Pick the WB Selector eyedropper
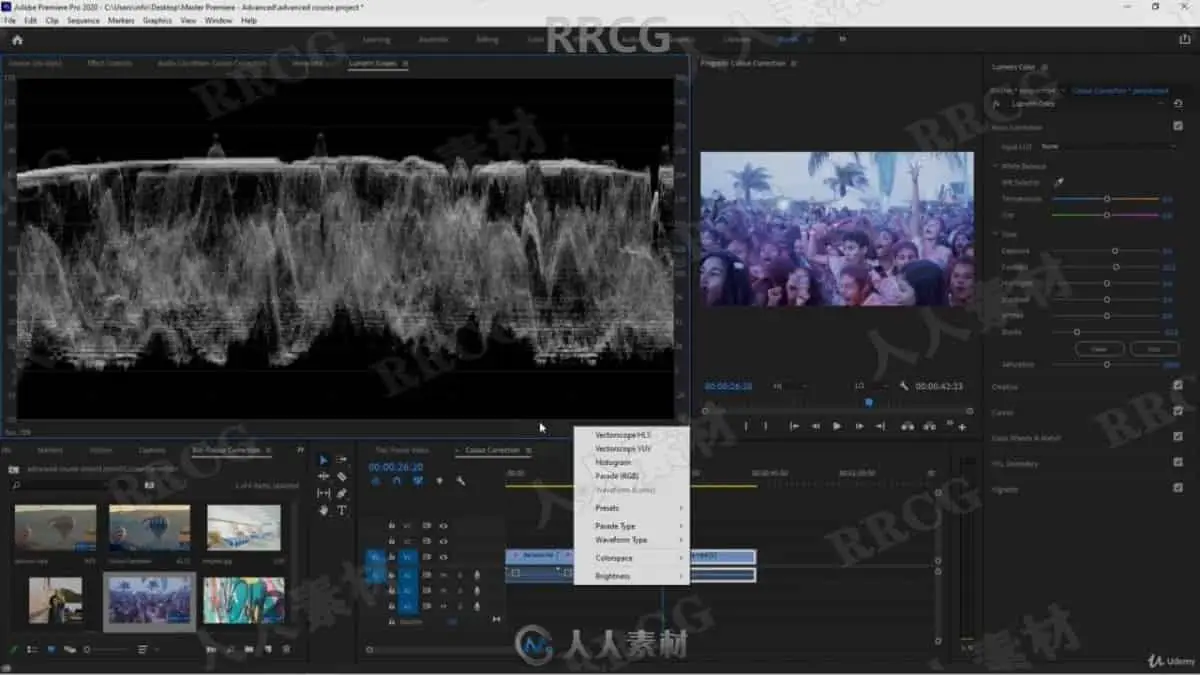This screenshot has width=1200, height=675. pyautogui.click(x=1059, y=183)
